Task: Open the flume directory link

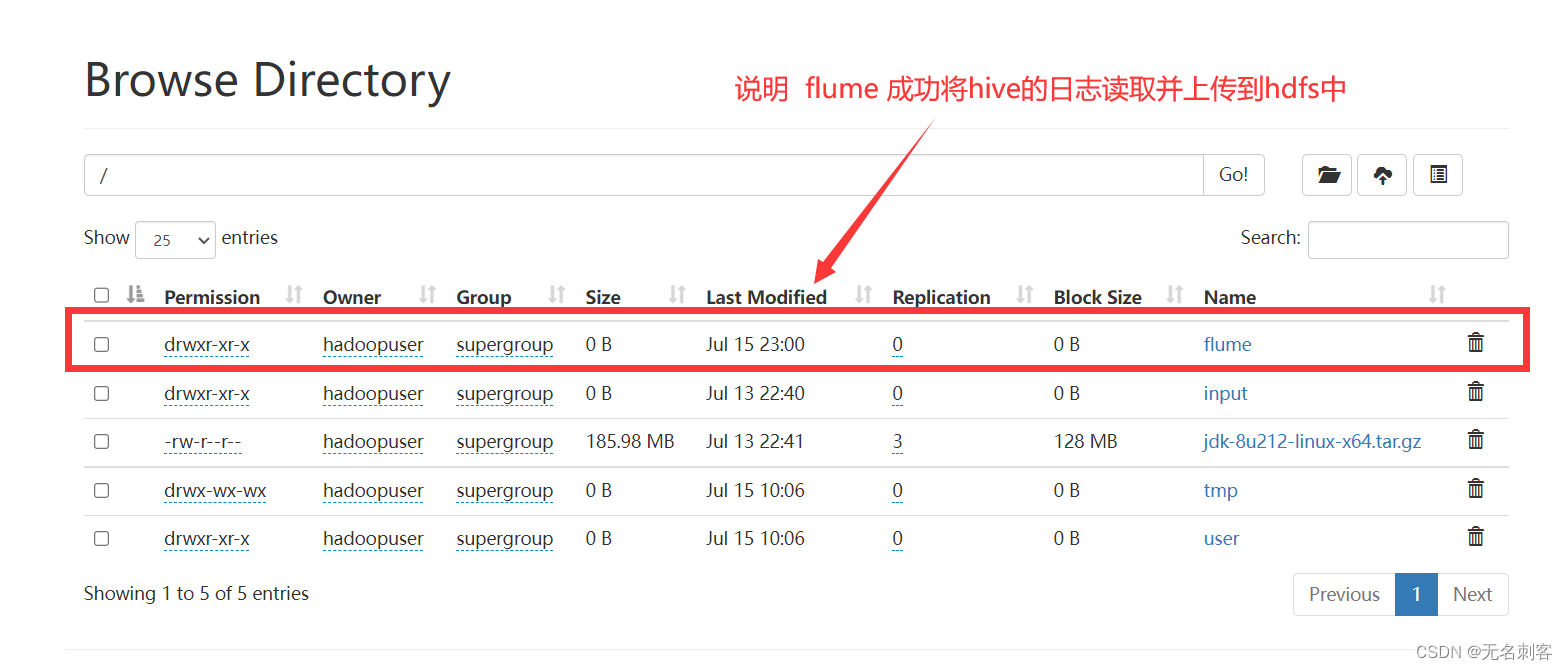Action: click(1227, 344)
